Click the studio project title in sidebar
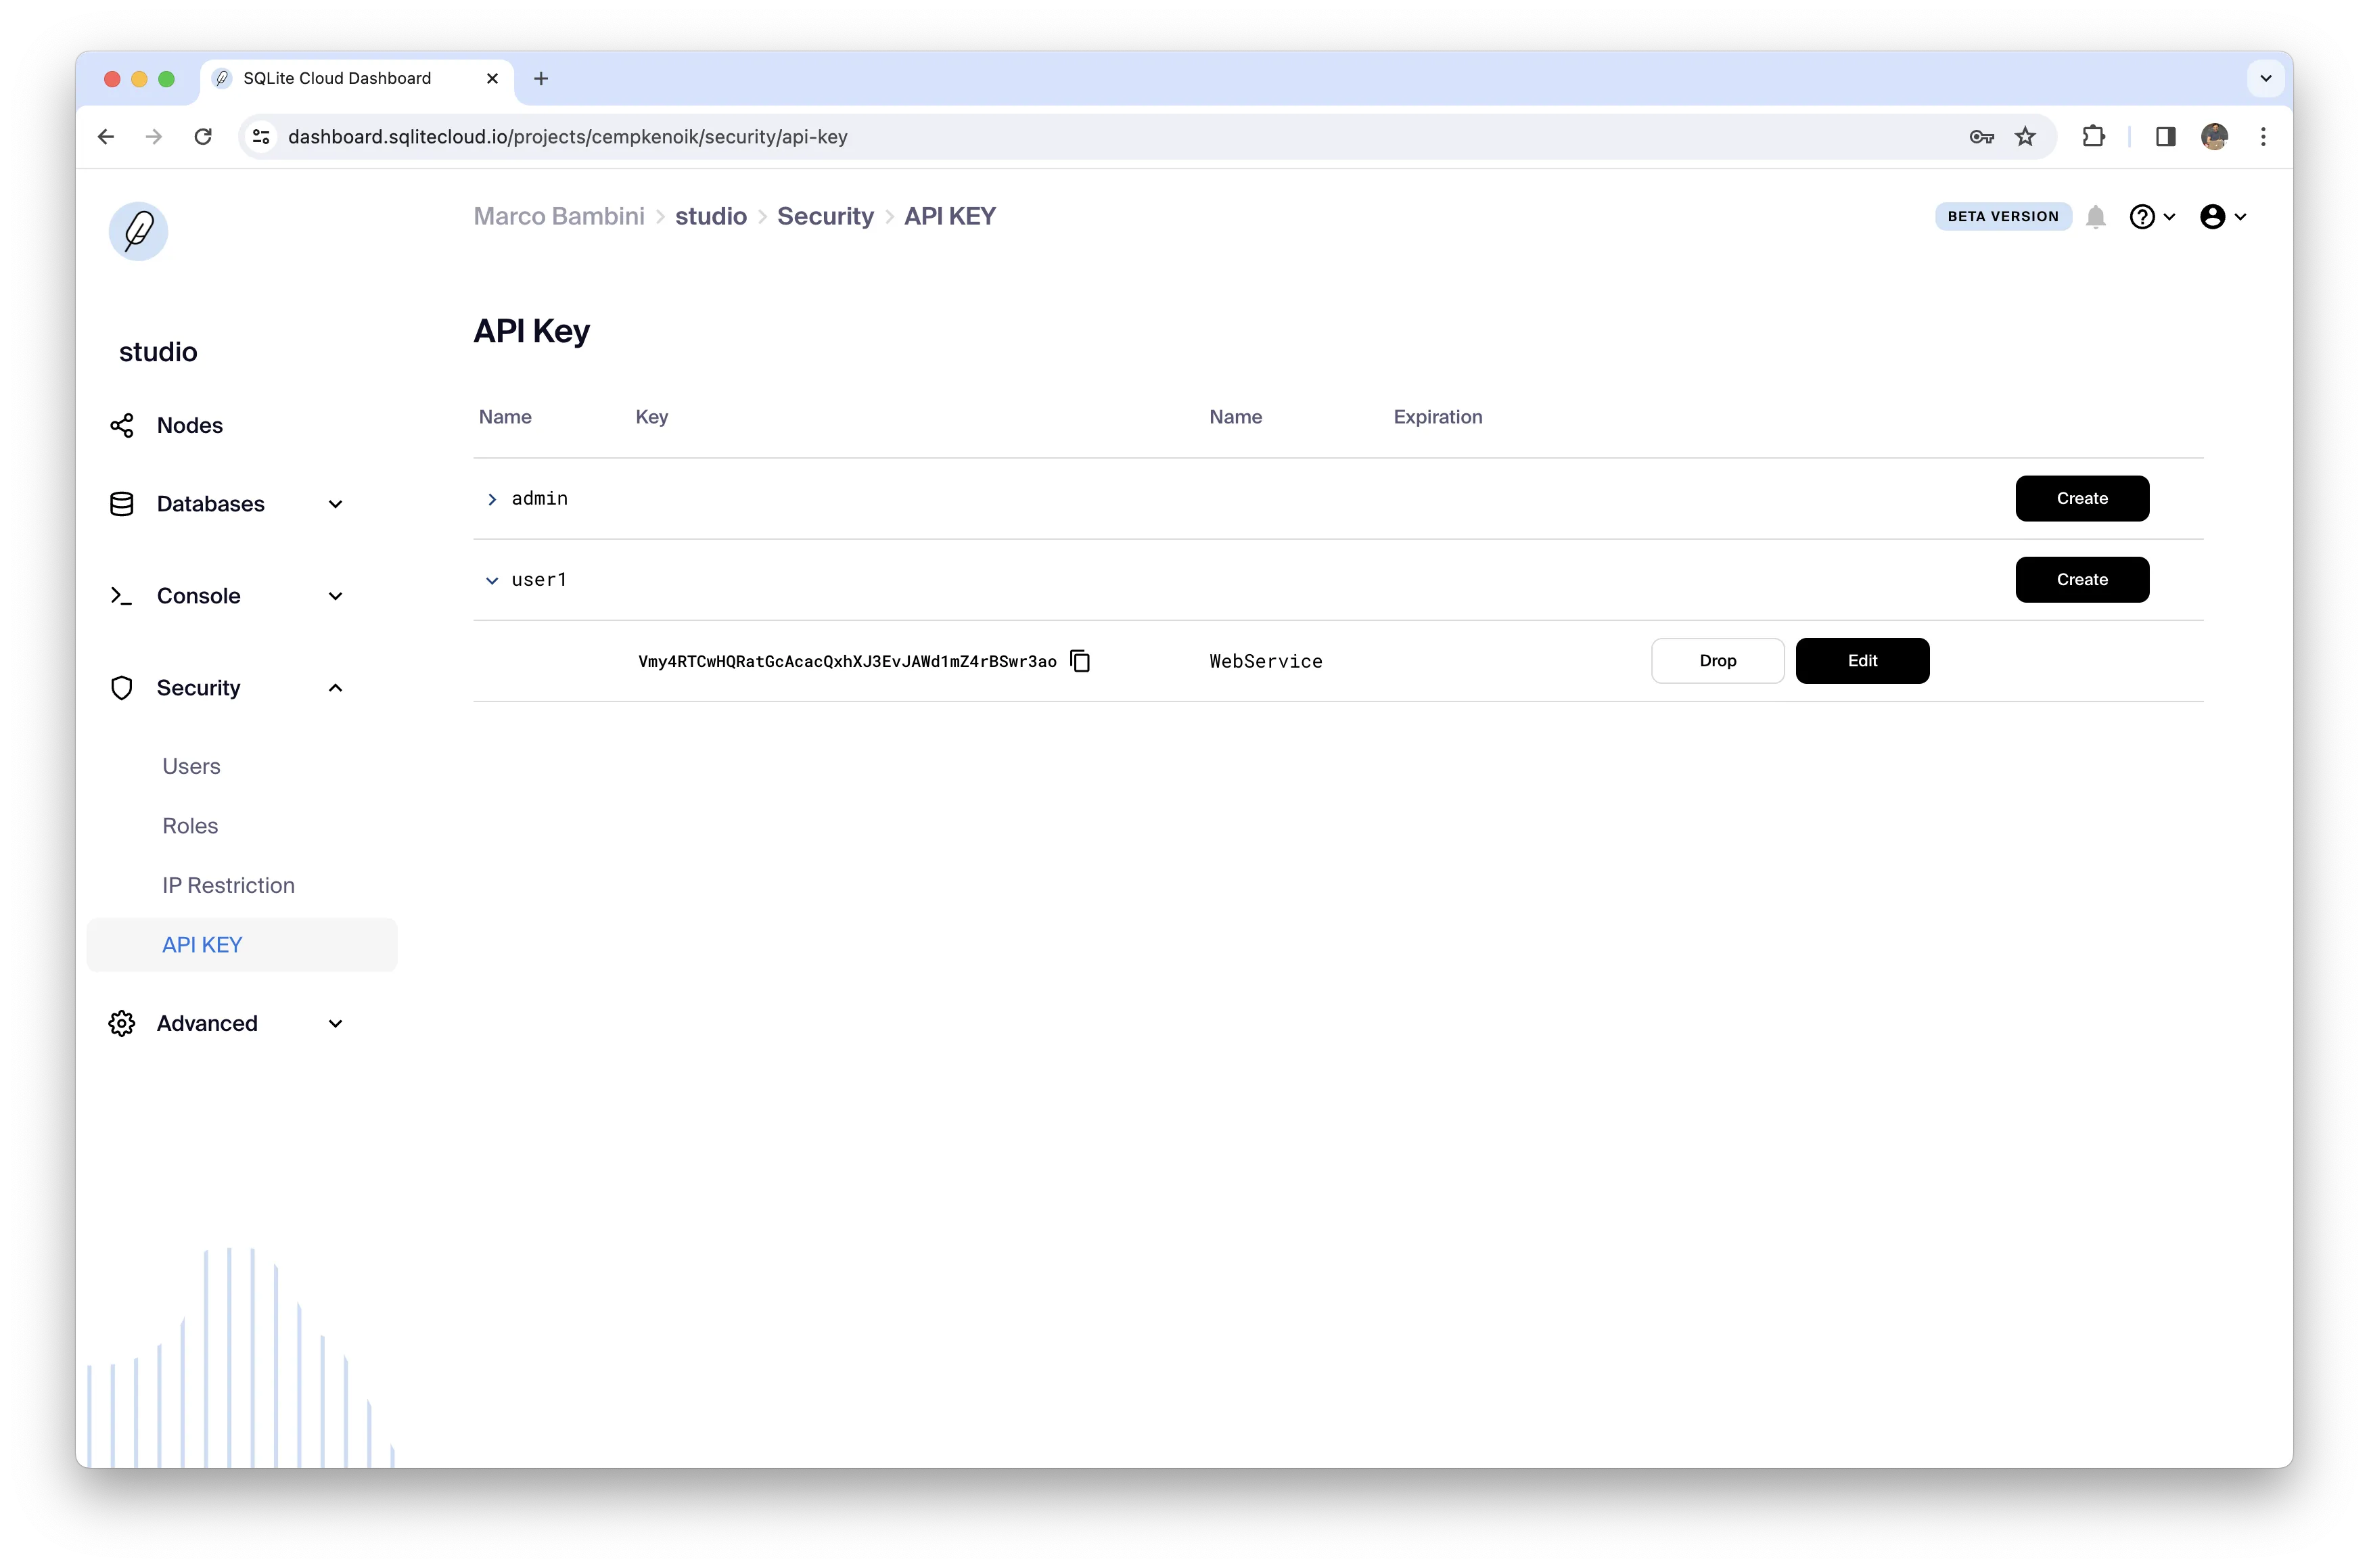 click(x=158, y=352)
